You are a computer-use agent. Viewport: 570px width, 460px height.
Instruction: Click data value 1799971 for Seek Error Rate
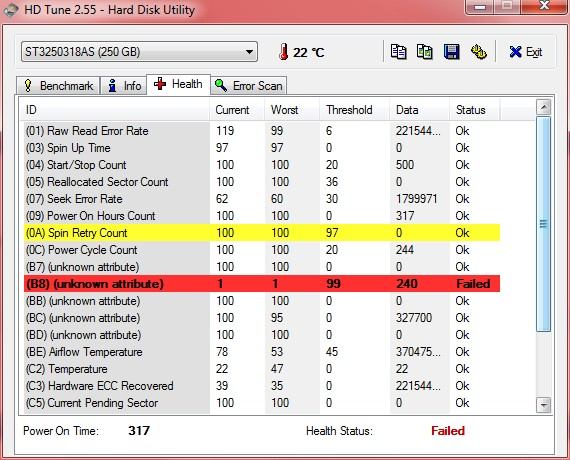point(417,199)
